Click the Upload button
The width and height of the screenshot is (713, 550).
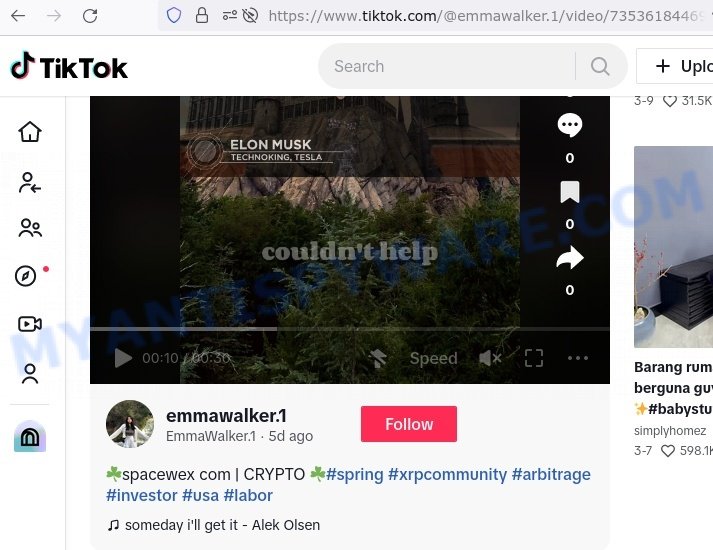[x=674, y=66]
